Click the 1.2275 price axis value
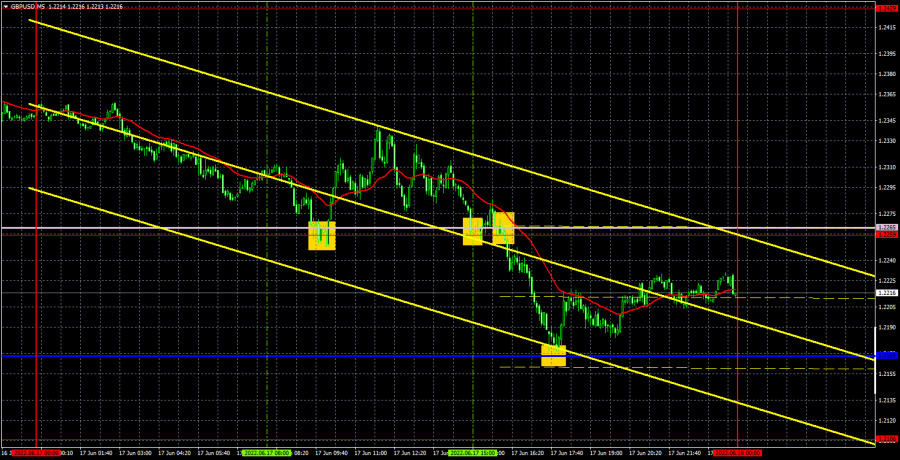The width and height of the screenshot is (900, 460). tap(886, 214)
